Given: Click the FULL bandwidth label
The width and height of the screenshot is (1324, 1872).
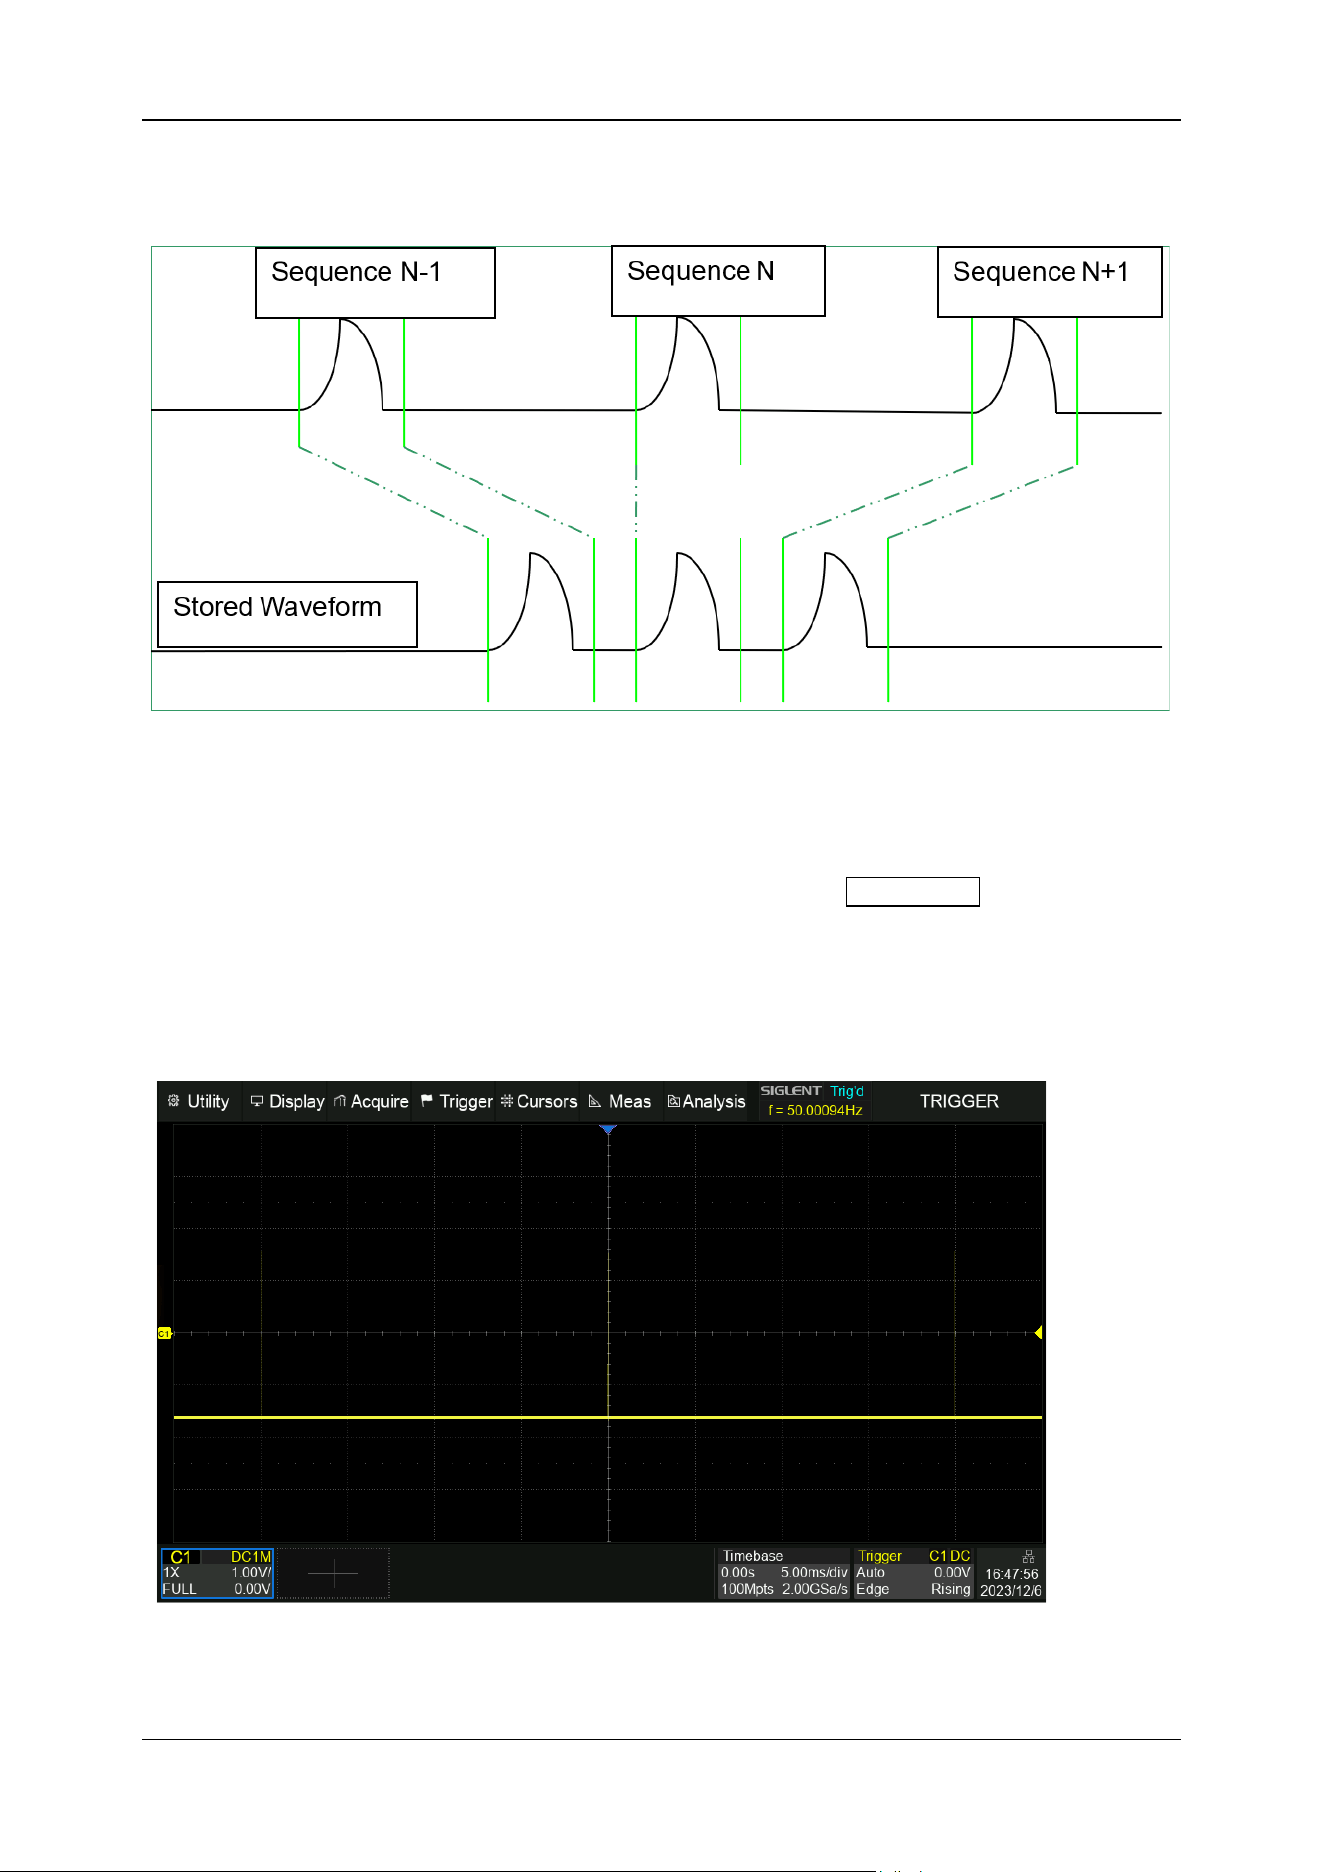Looking at the screenshot, I should click(x=180, y=1589).
